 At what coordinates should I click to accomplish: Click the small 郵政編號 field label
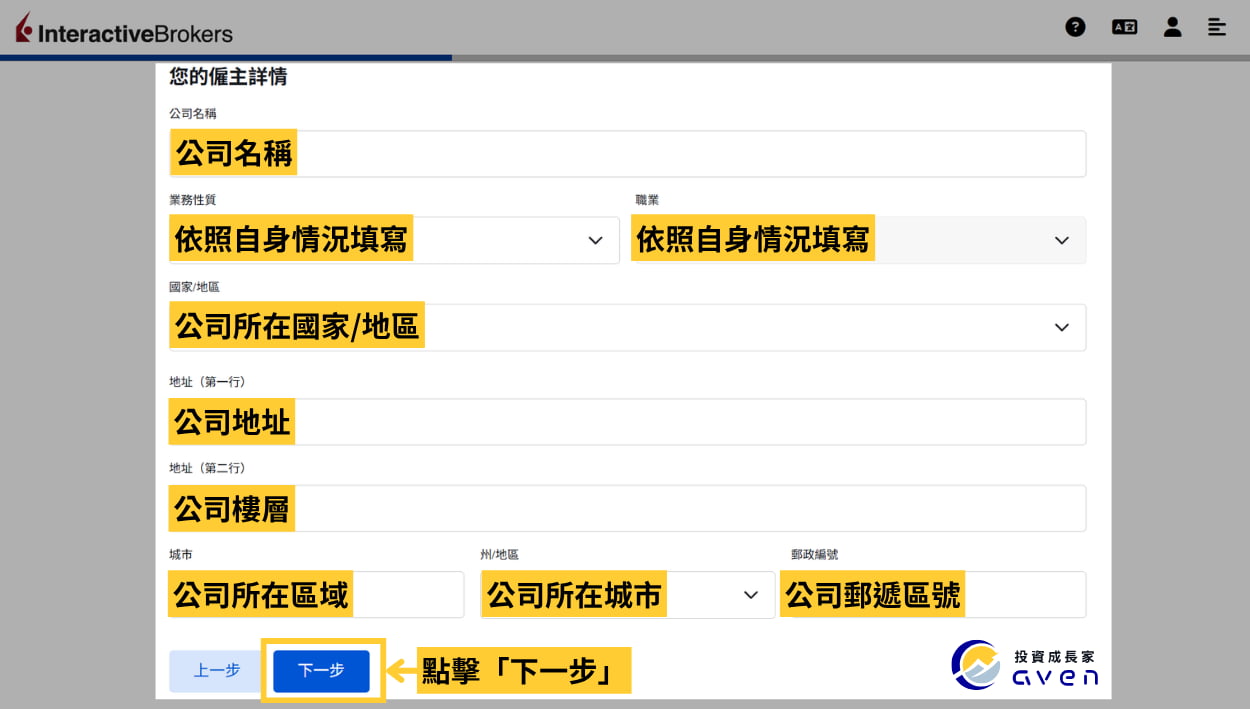(814, 554)
